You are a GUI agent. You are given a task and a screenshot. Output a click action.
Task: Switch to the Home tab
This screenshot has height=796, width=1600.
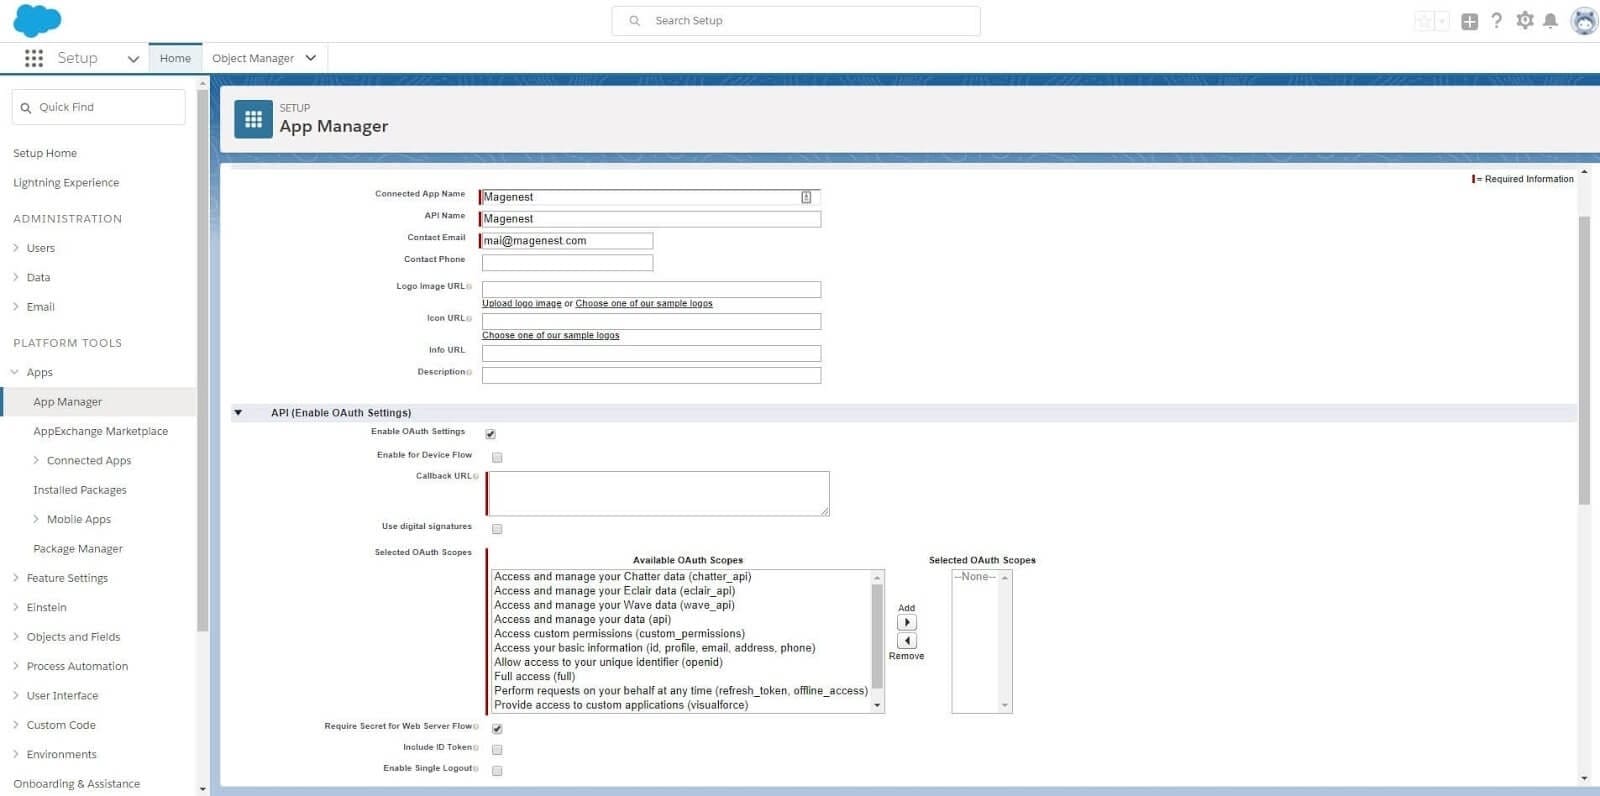tap(175, 58)
